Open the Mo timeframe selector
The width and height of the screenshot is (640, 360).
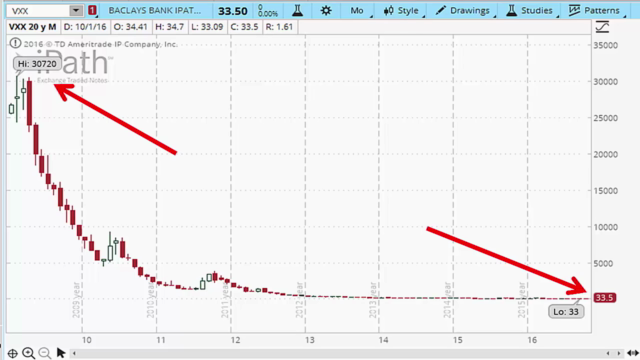pos(357,11)
